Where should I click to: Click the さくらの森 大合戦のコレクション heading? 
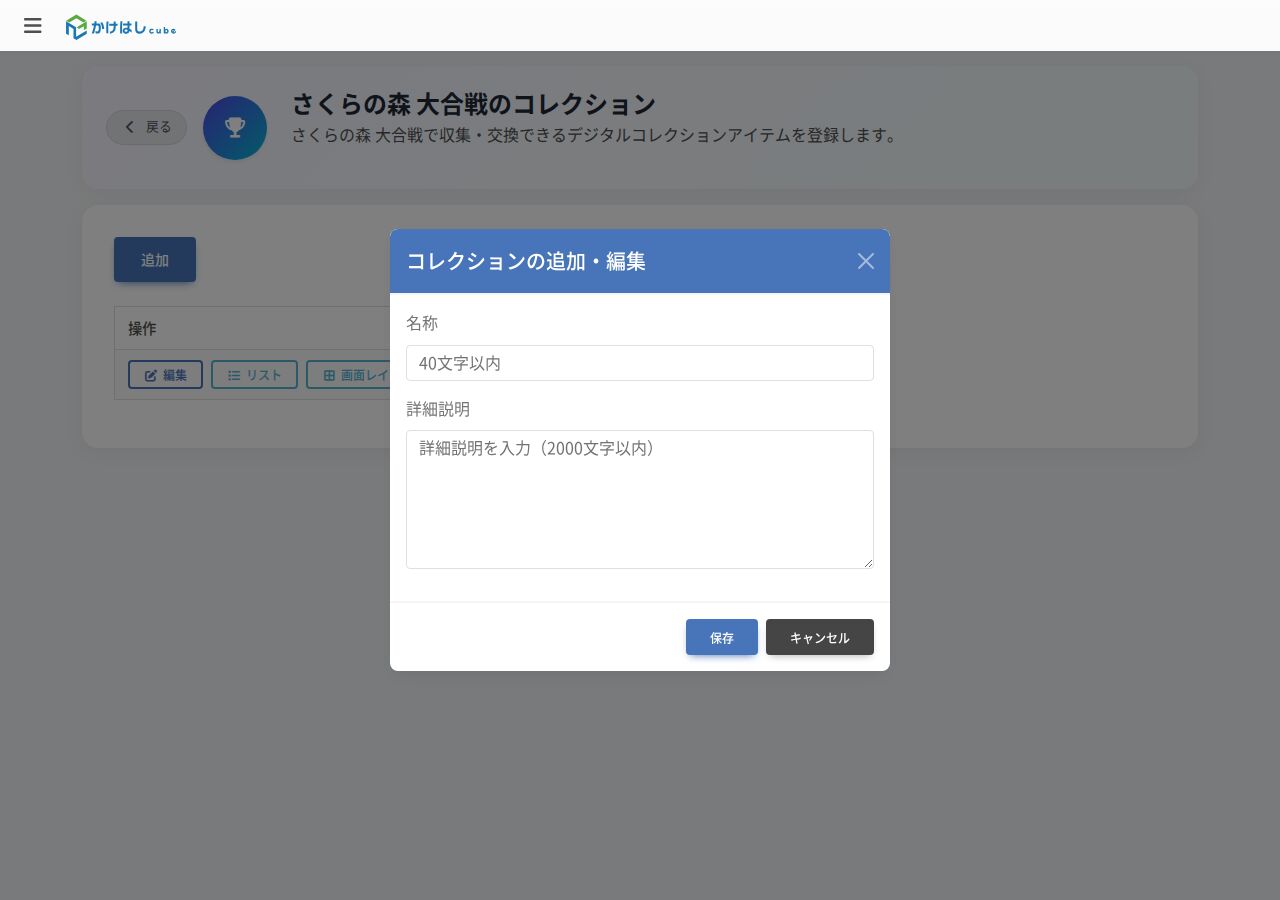click(474, 103)
